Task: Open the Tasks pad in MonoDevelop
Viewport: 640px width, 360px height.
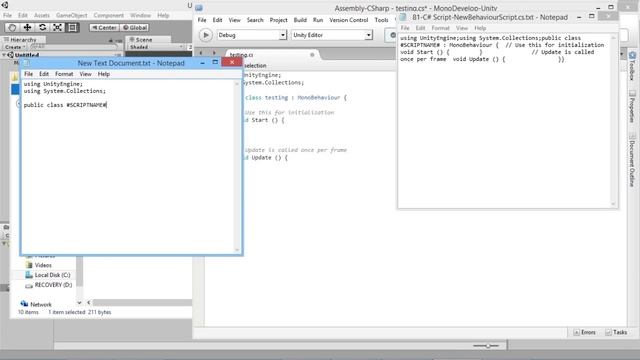Action: coord(616,332)
